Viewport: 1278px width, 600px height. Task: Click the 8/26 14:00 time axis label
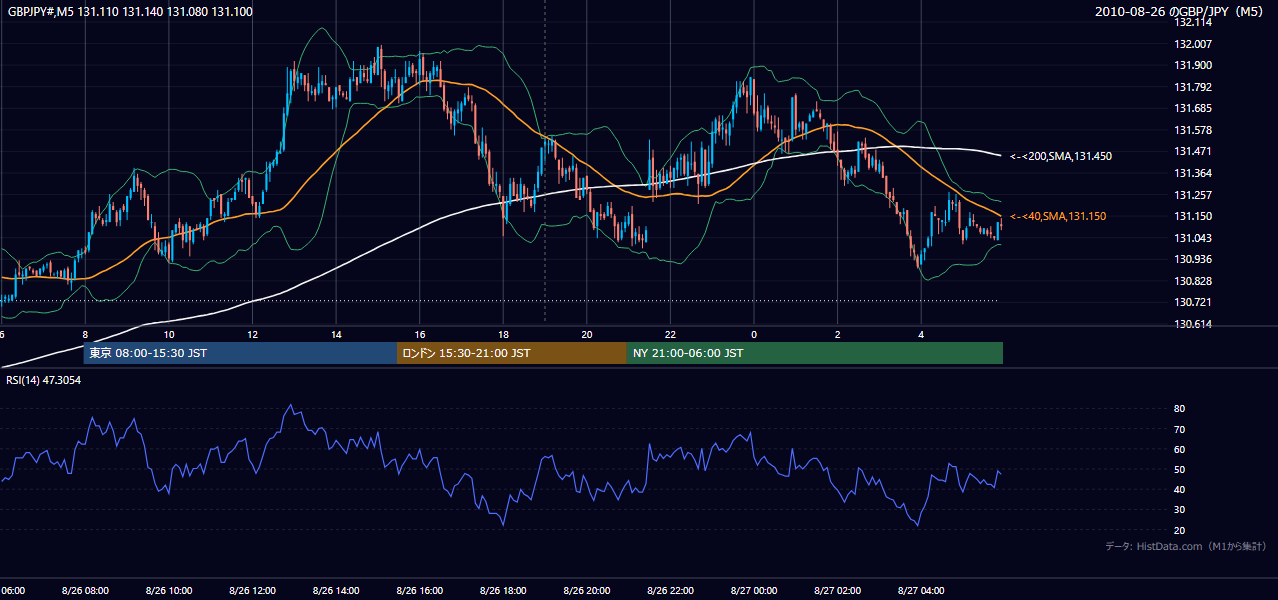[336, 591]
